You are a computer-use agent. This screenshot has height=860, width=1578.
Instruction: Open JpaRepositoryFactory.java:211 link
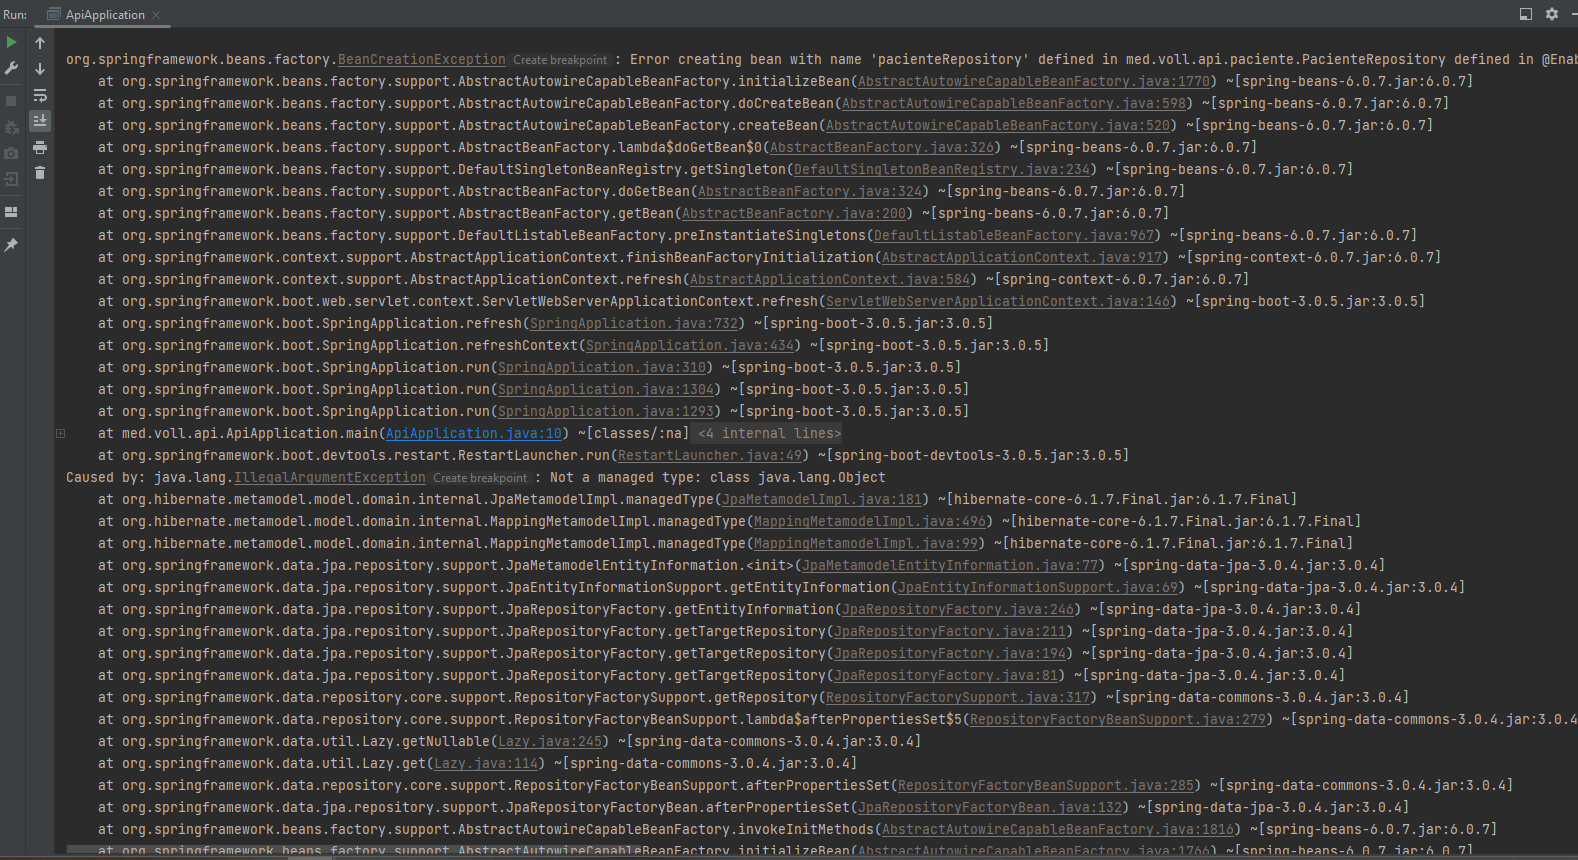(950, 632)
